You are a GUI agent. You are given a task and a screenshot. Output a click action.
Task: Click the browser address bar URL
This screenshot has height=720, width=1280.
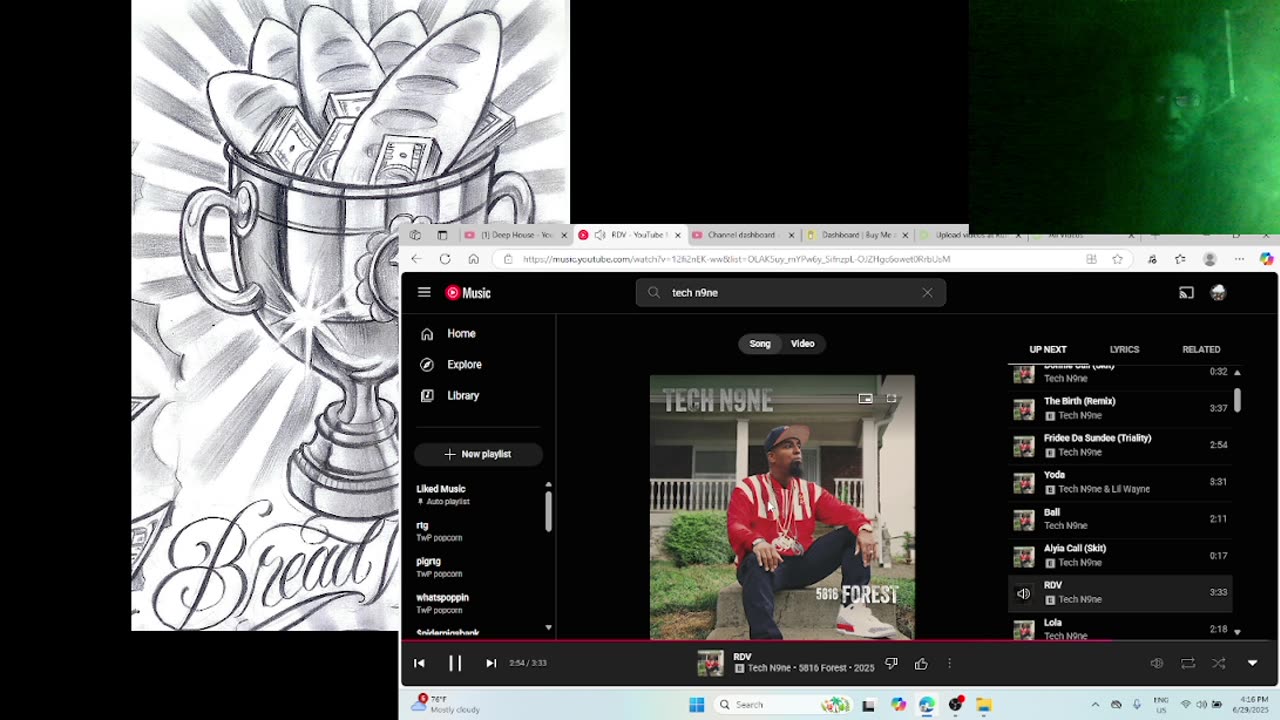click(x=736, y=259)
